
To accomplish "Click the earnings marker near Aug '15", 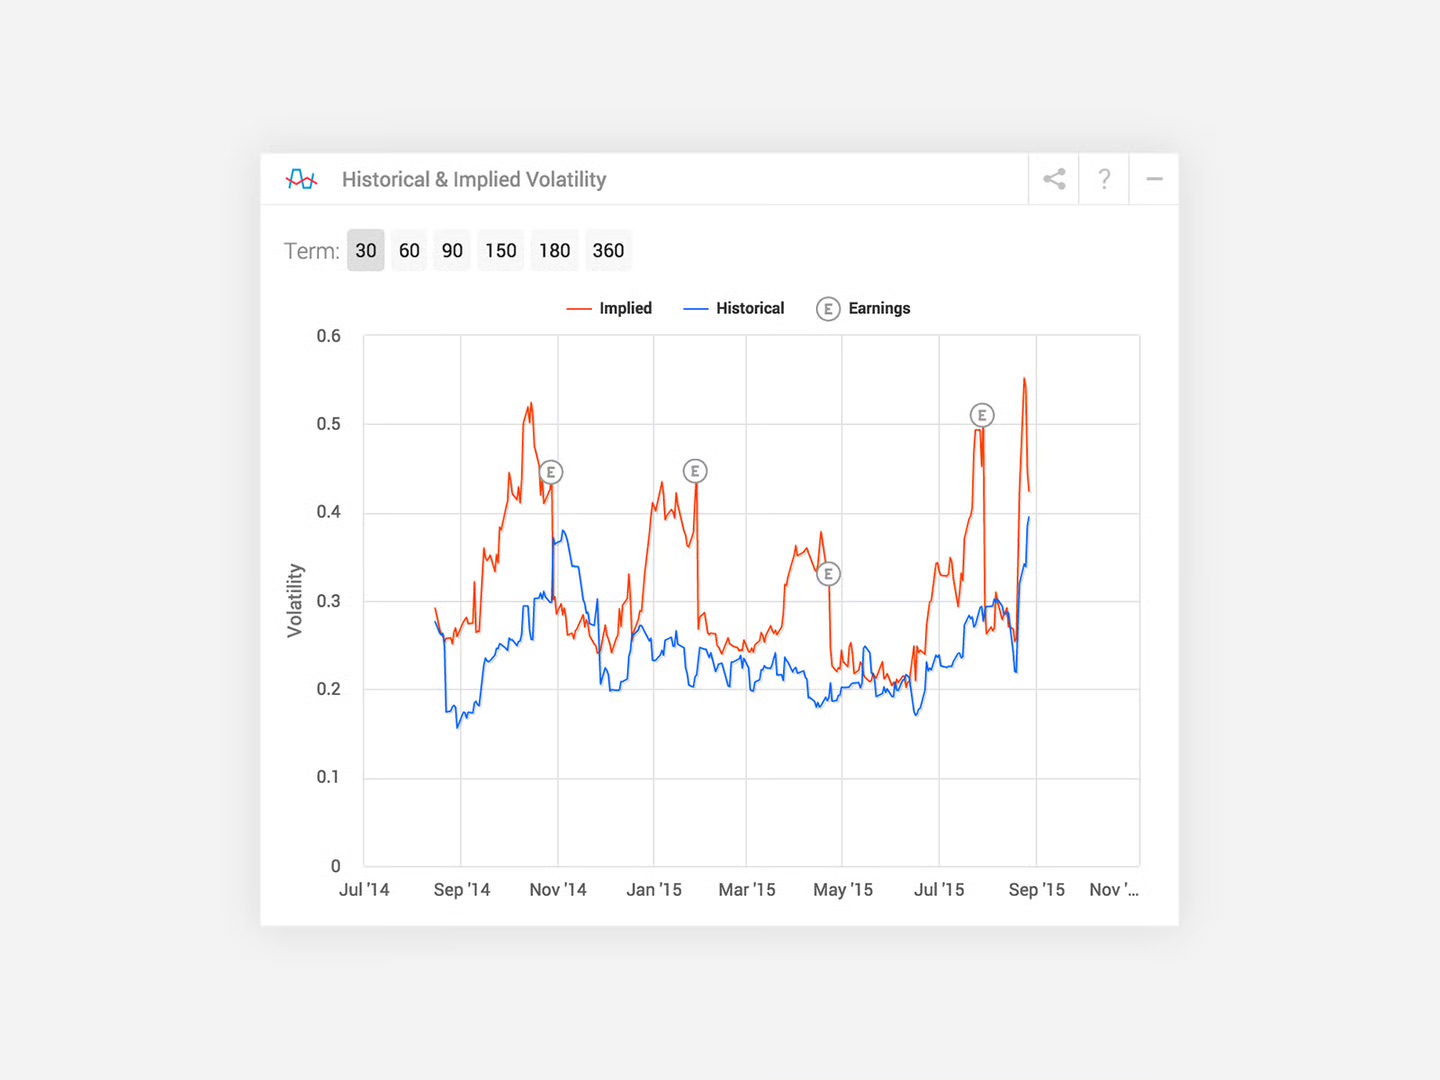I will pyautogui.click(x=982, y=415).
